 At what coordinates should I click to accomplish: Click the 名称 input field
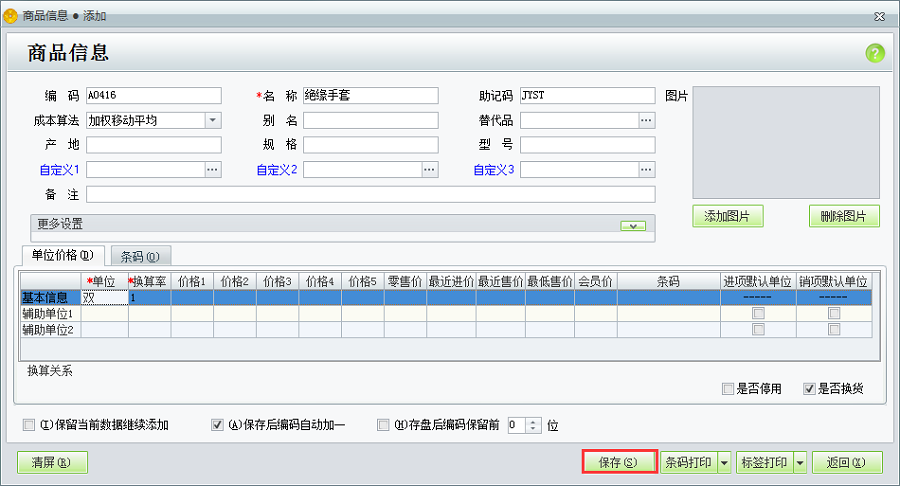point(371,95)
